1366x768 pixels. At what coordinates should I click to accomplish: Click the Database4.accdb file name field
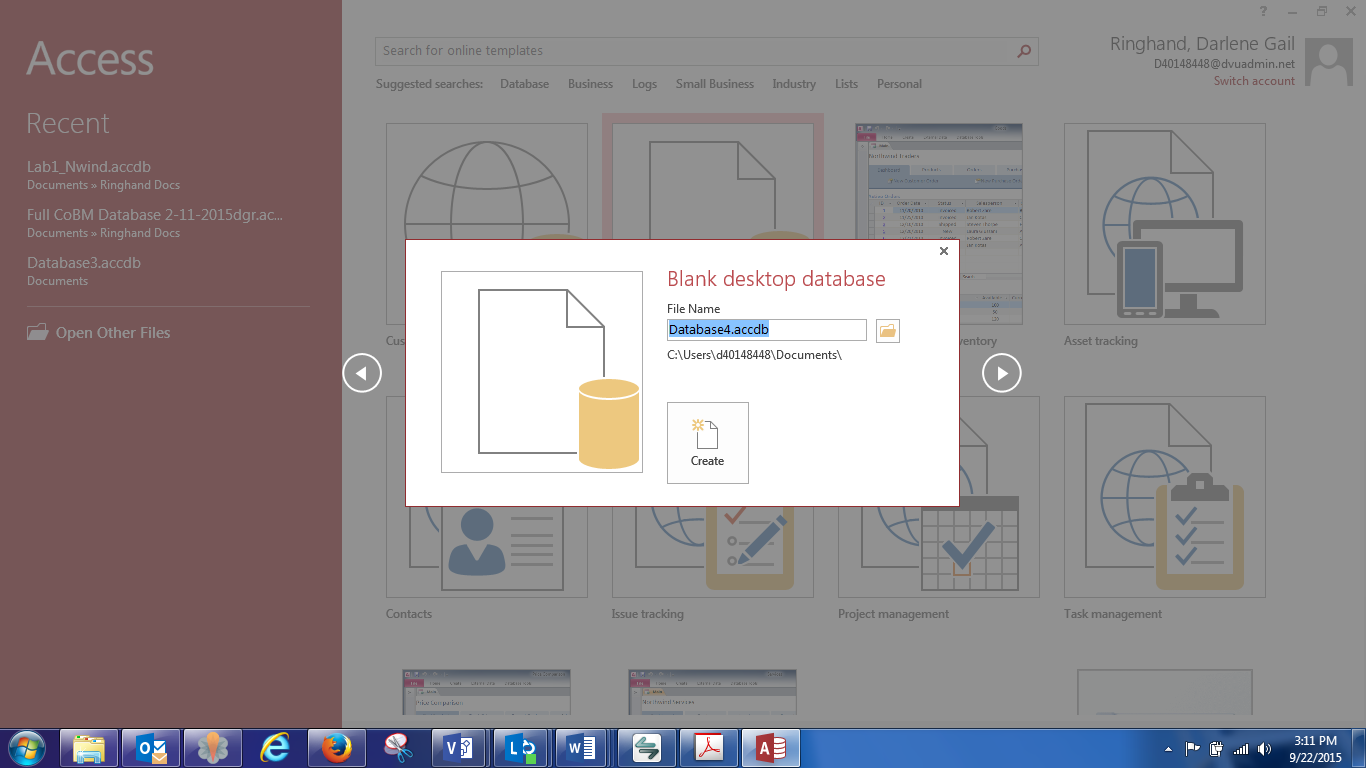click(766, 330)
